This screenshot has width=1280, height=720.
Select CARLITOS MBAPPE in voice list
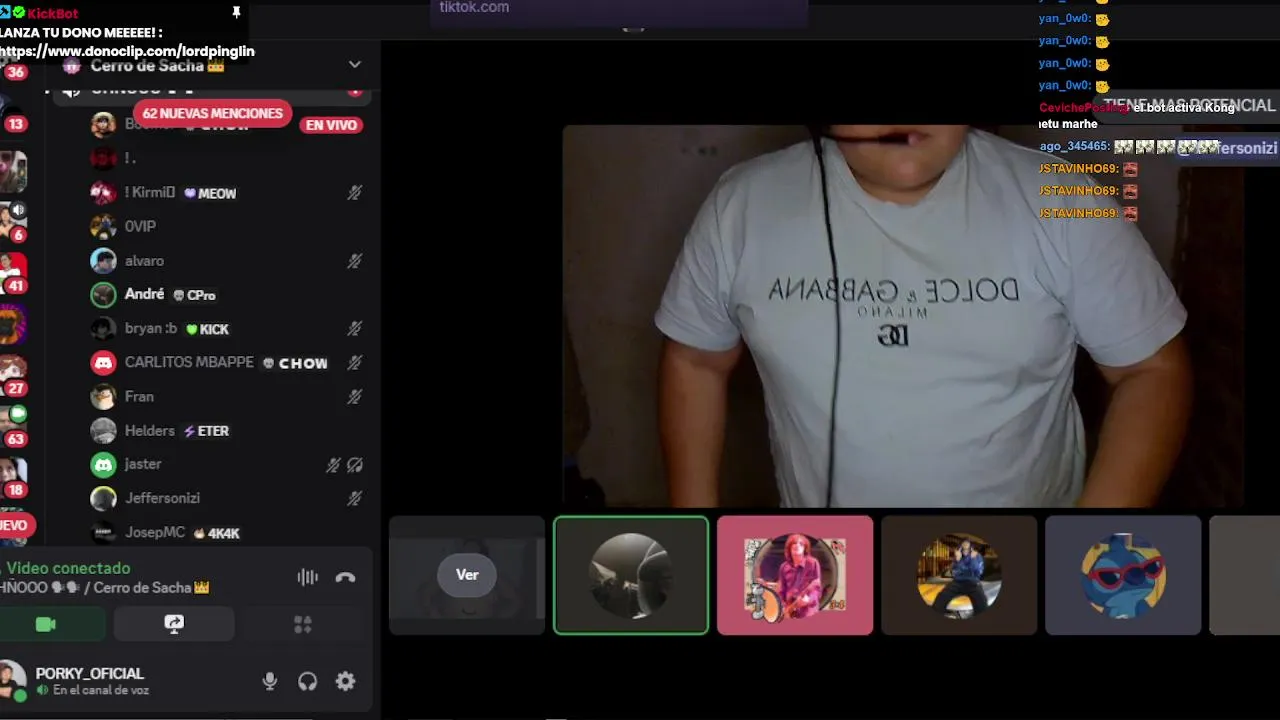coord(189,362)
